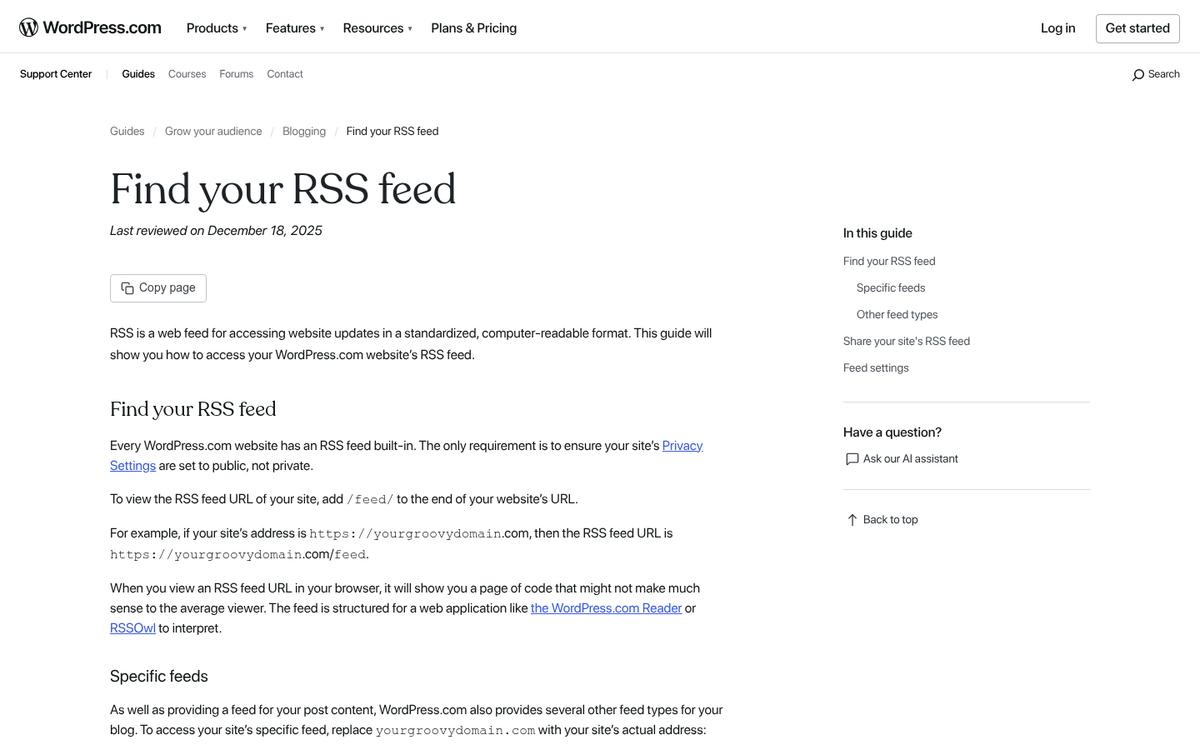Open the Privacy Settings link

point(682,445)
